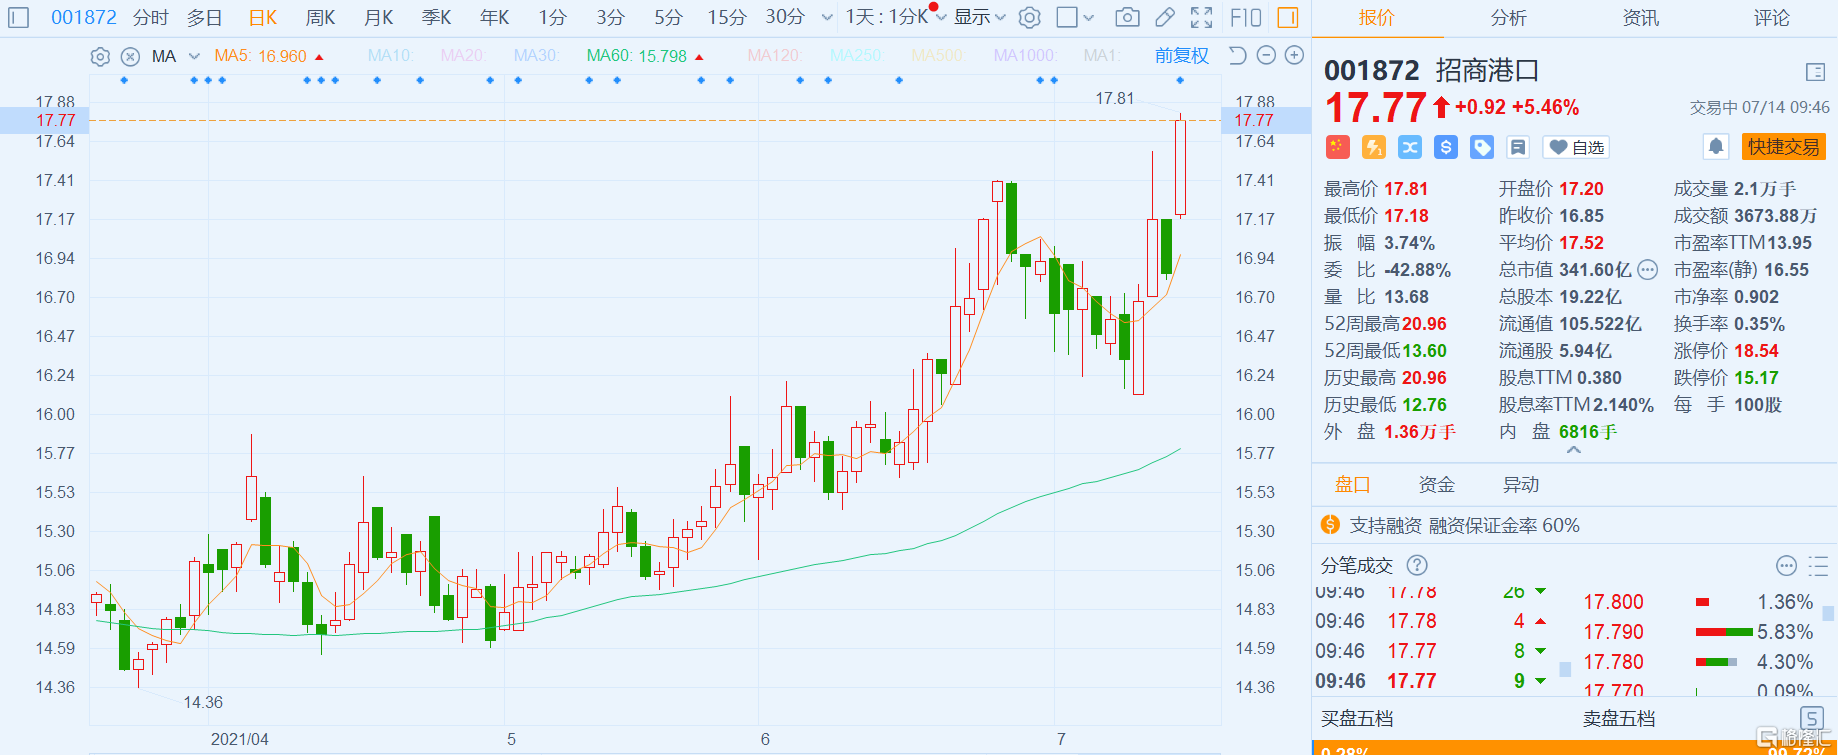Viewport: 1838px width, 755px height.
Task: Remove the MA indicator with X icon
Action: click(x=130, y=57)
